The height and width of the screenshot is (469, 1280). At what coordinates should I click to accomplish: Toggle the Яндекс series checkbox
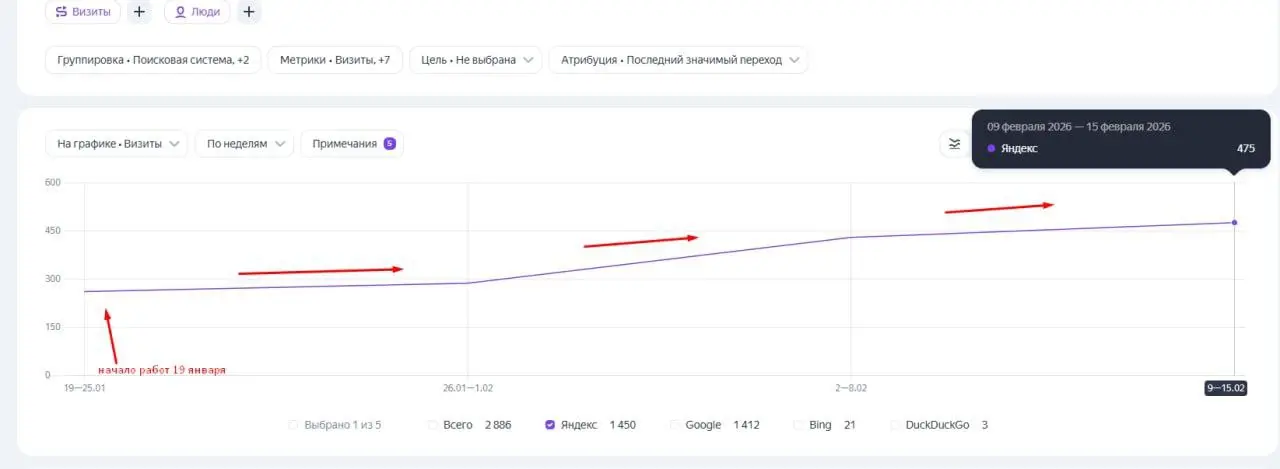click(x=550, y=425)
